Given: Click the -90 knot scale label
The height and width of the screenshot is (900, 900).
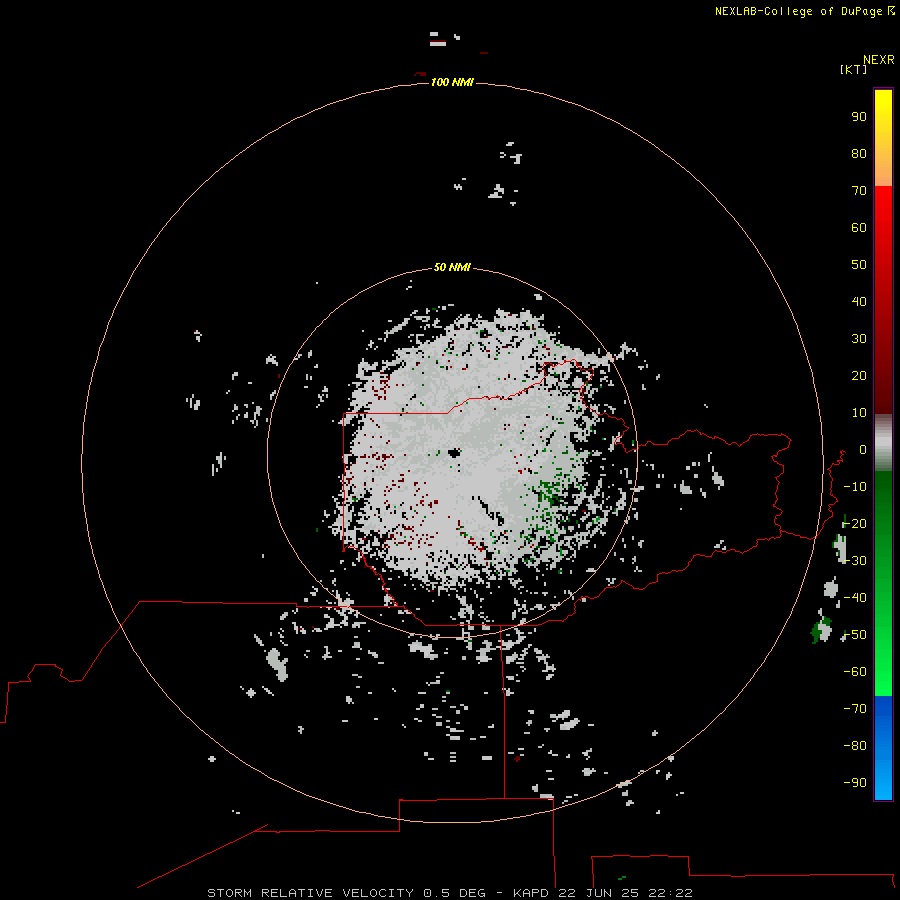Looking at the screenshot, I should pos(855,782).
